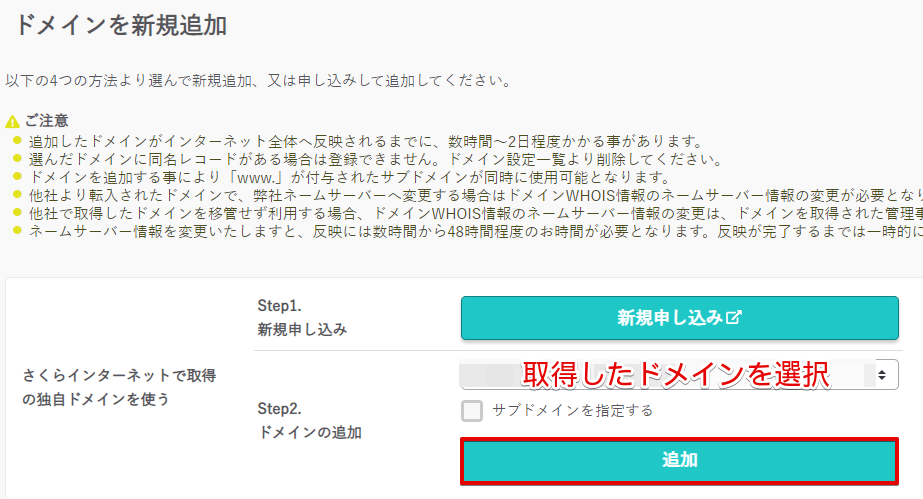Click the note starting 他社より転入されたドメイン
The image size is (923, 499).
pos(476,195)
